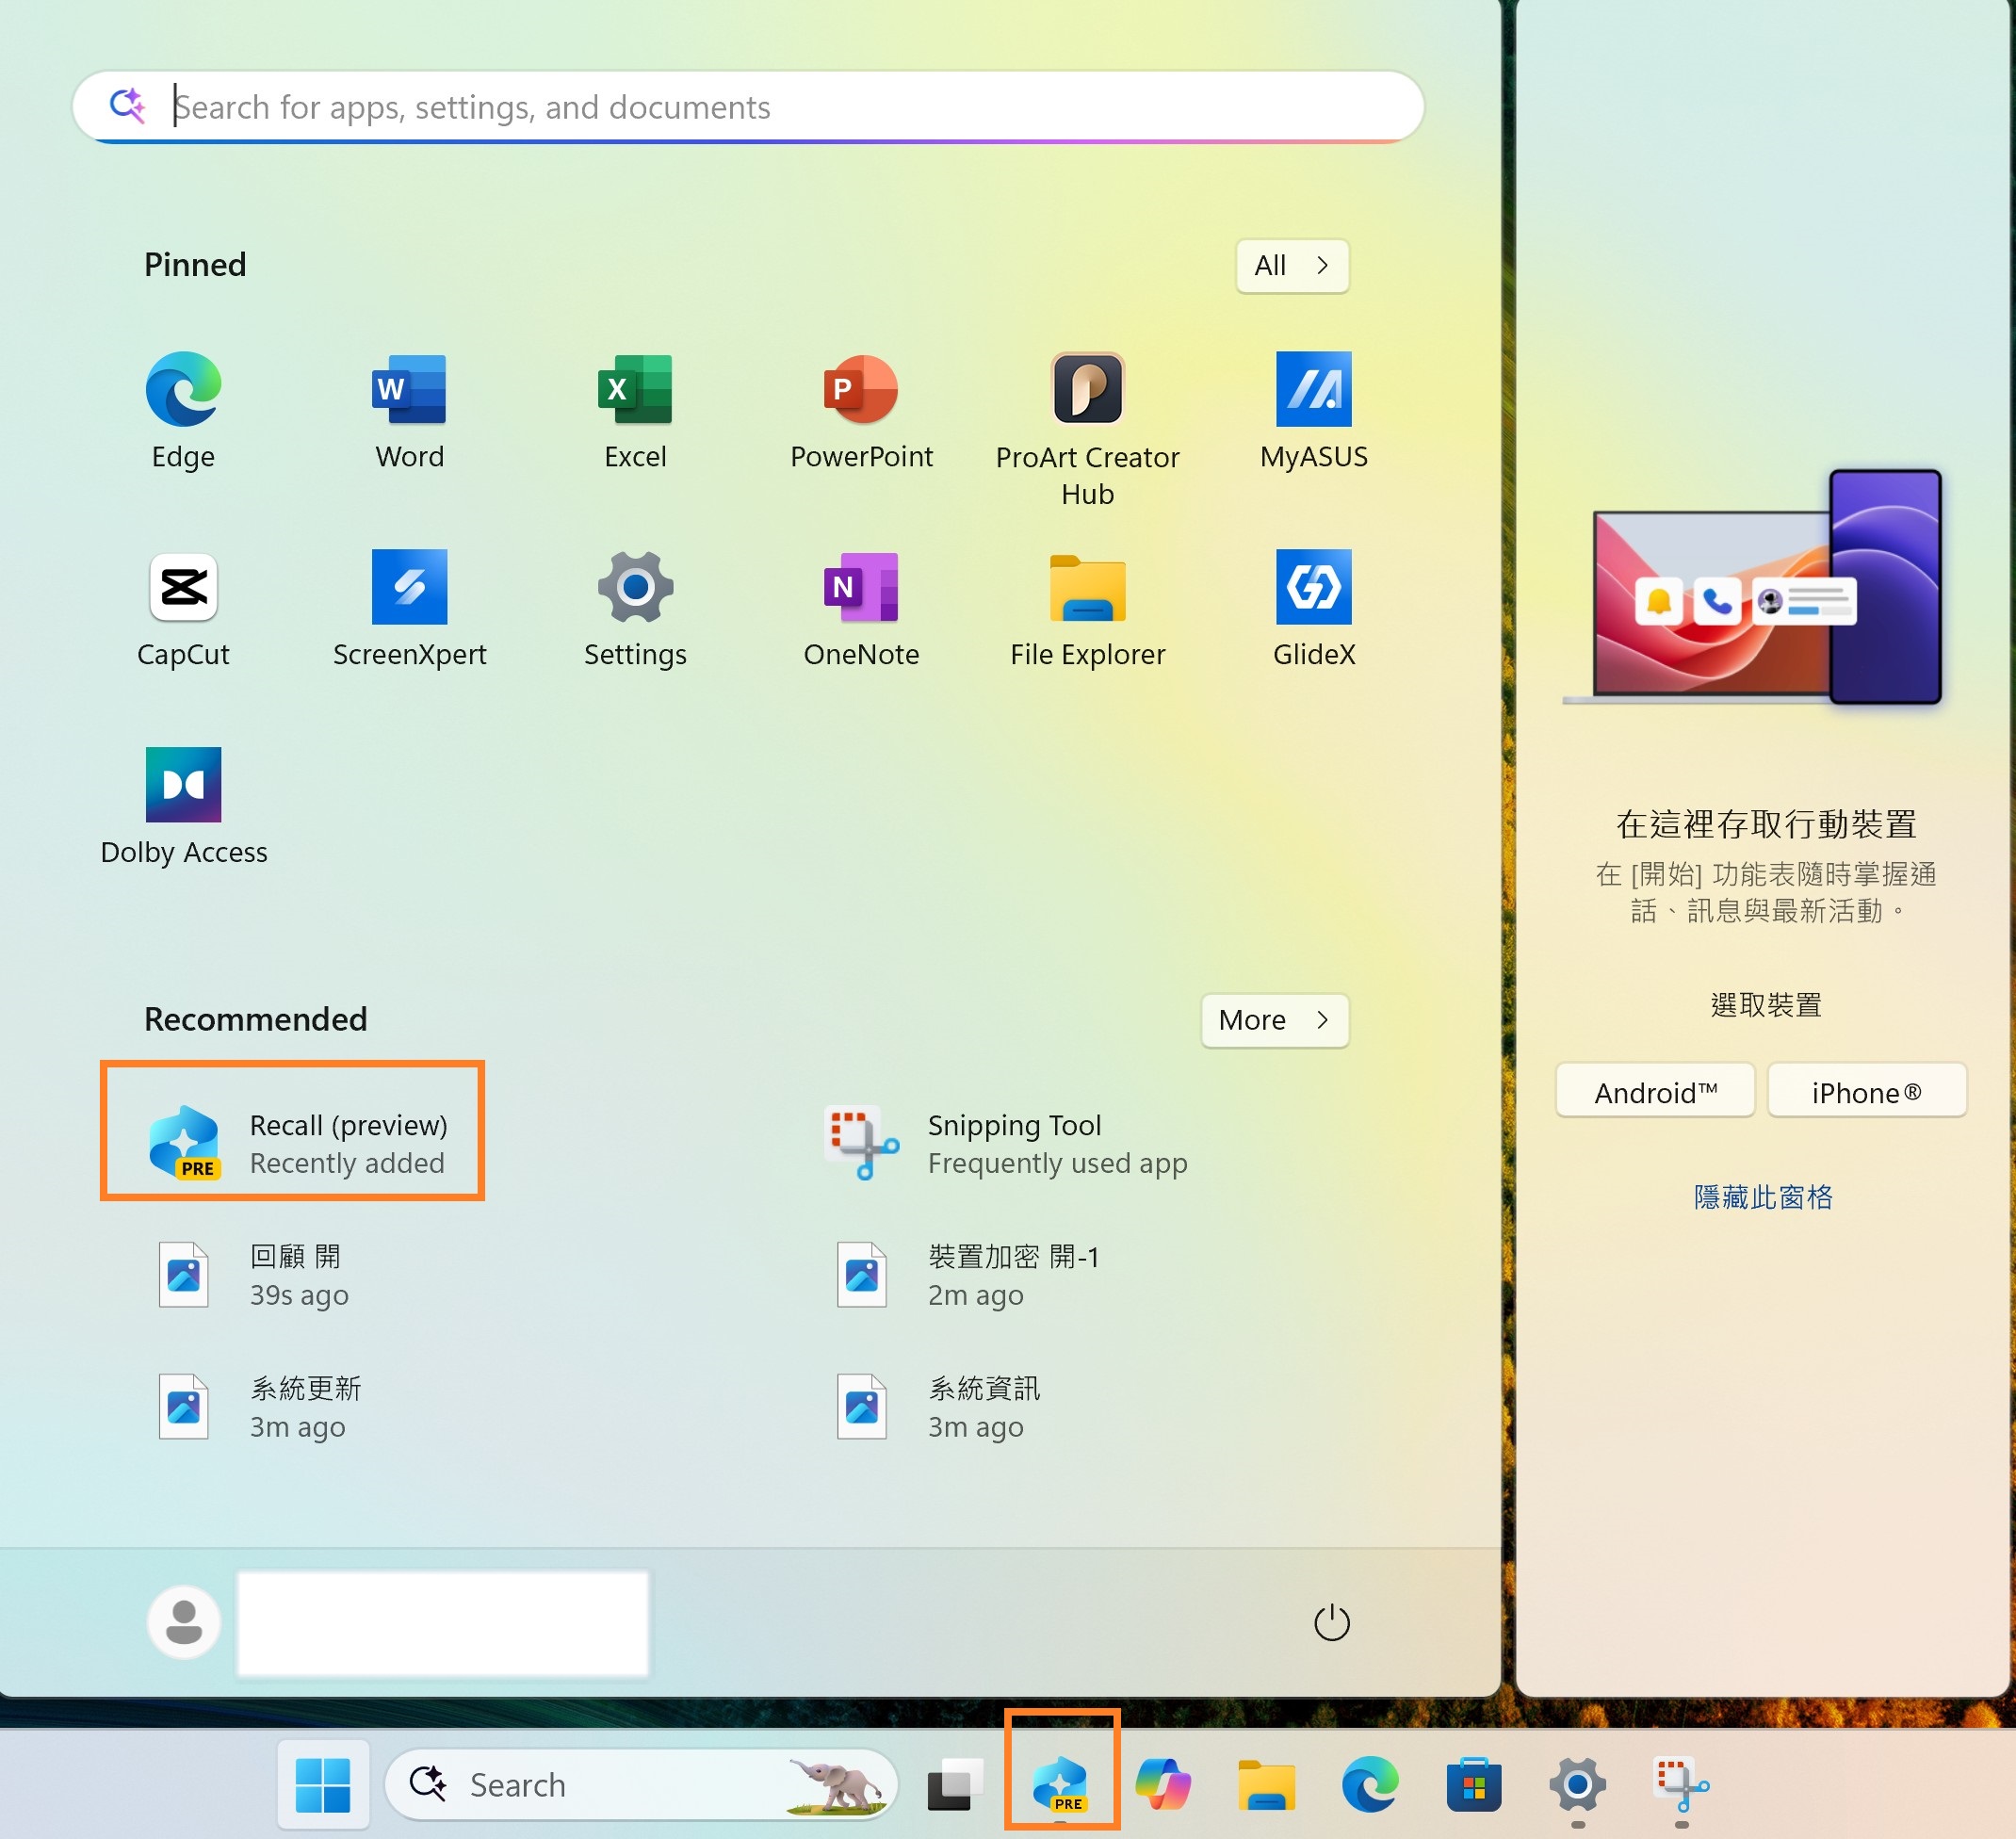Launch Word from pinned apps
This screenshot has height=1839, width=2016.
pos(409,410)
